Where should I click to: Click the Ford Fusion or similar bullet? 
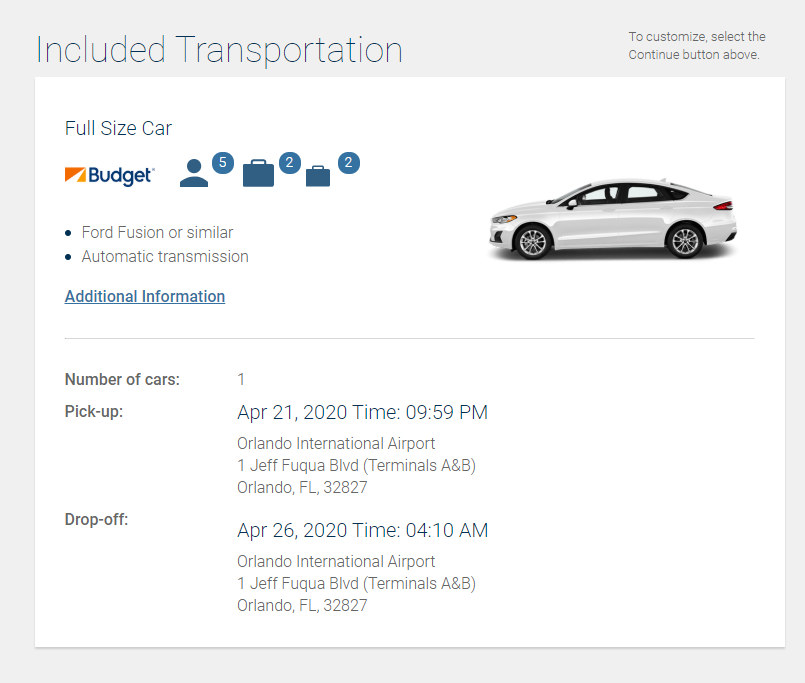tap(157, 232)
